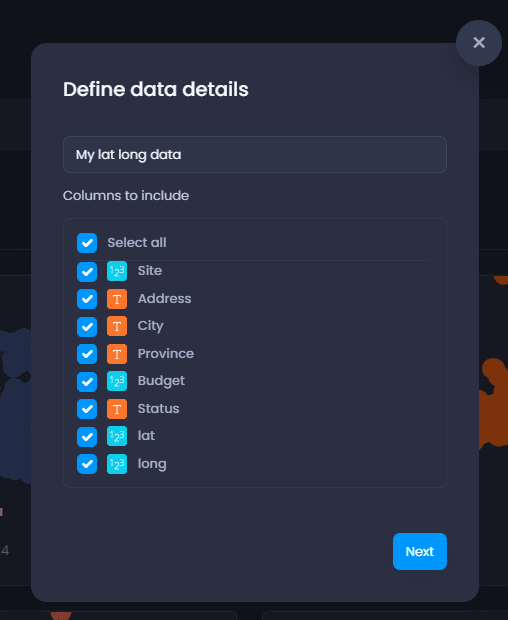Deselect the City column checkbox
508x620 pixels.
(87, 327)
